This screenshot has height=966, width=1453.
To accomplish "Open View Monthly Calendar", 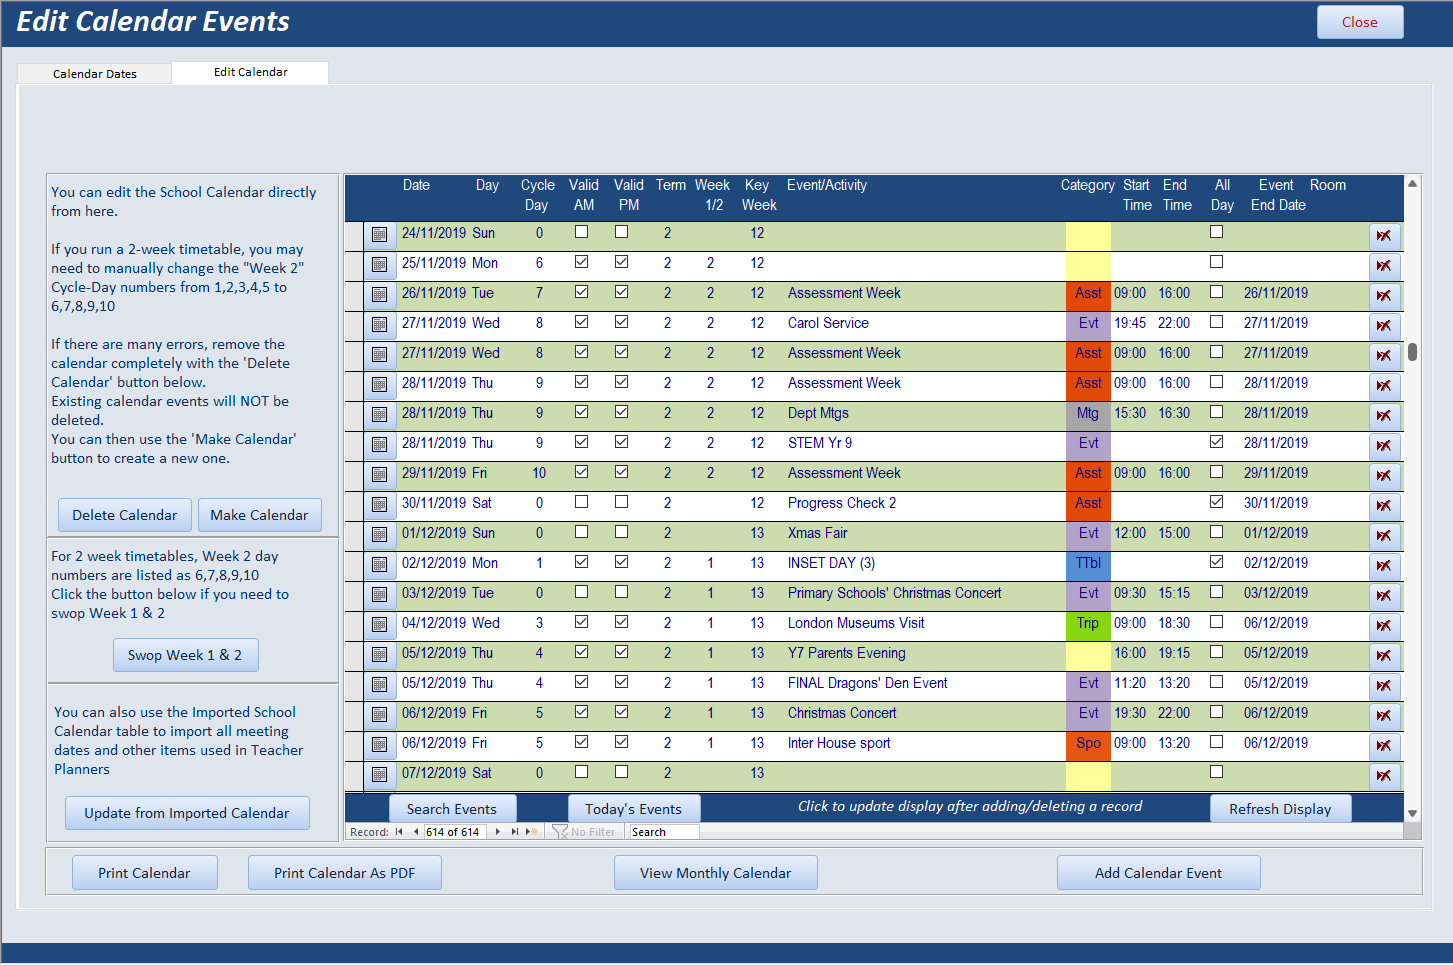I will pyautogui.click(x=716, y=873).
